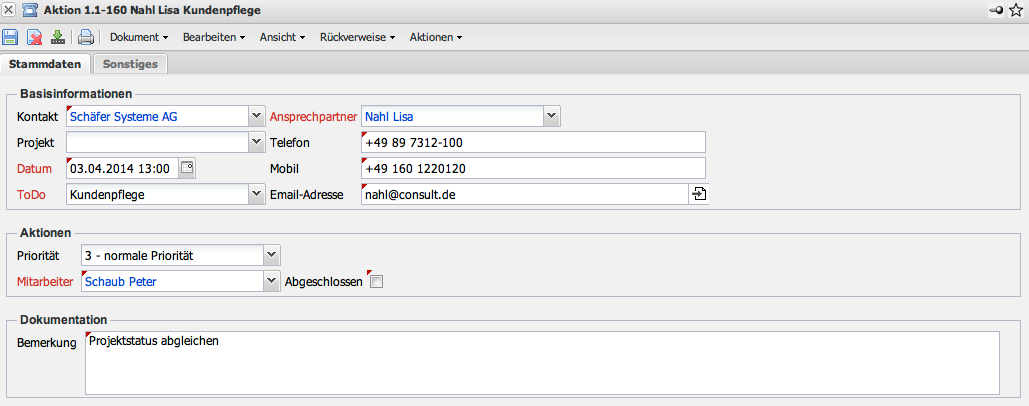Open the ToDo Kundenpflege dropdown
This screenshot has height=406, width=1029.
click(254, 194)
